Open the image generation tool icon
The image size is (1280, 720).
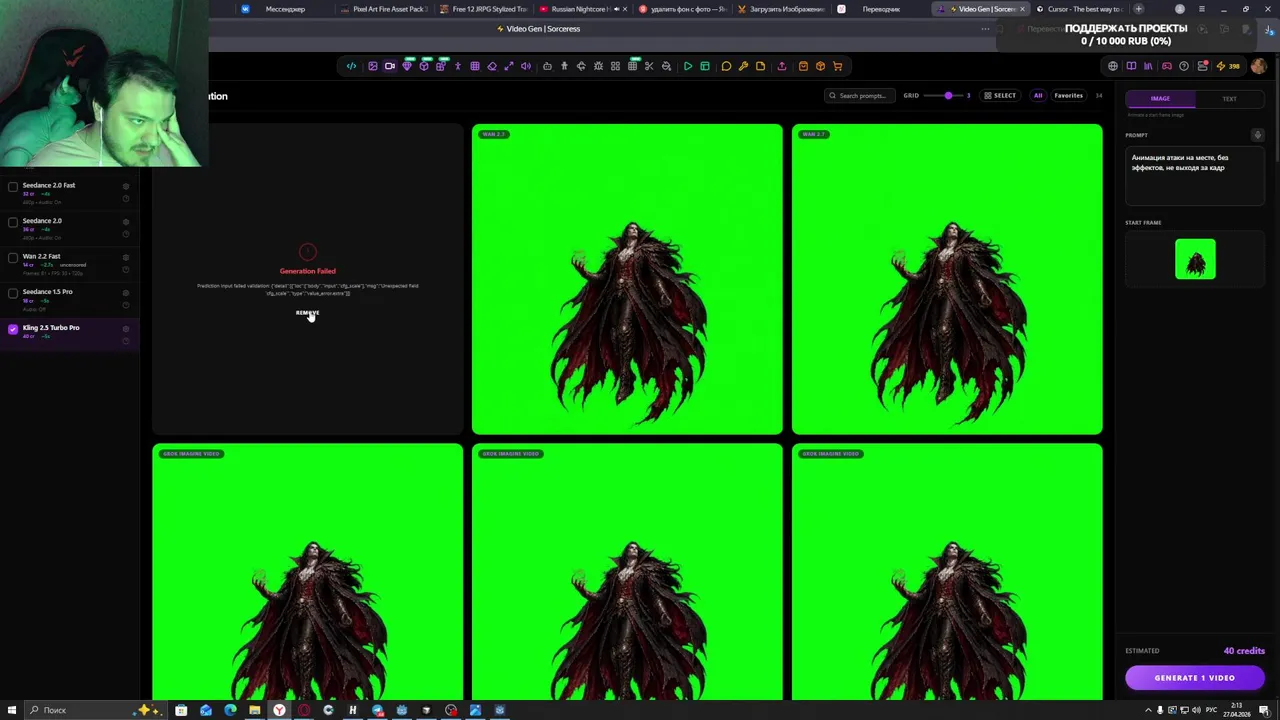[372, 66]
